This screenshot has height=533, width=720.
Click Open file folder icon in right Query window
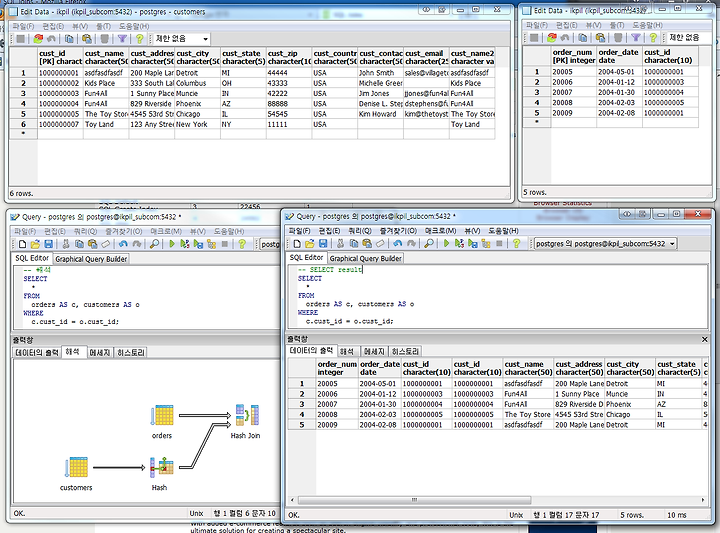(309, 244)
